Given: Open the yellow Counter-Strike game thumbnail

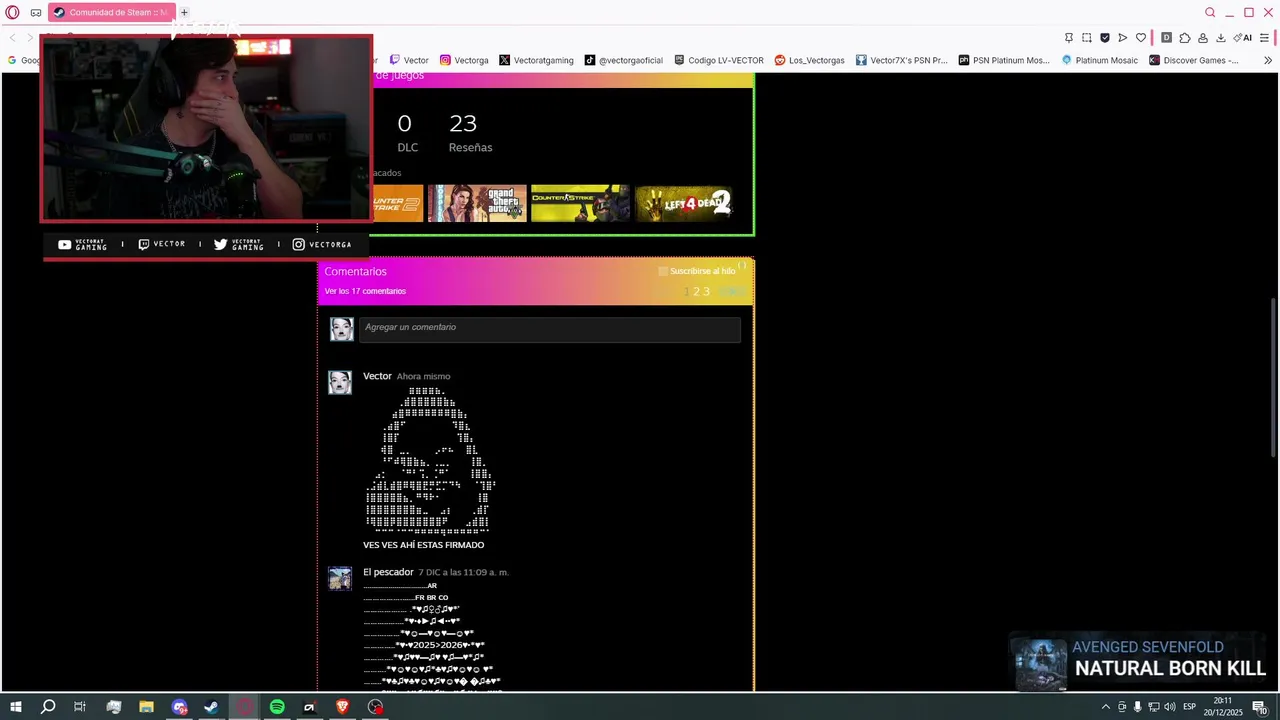Looking at the screenshot, I should (x=580, y=203).
